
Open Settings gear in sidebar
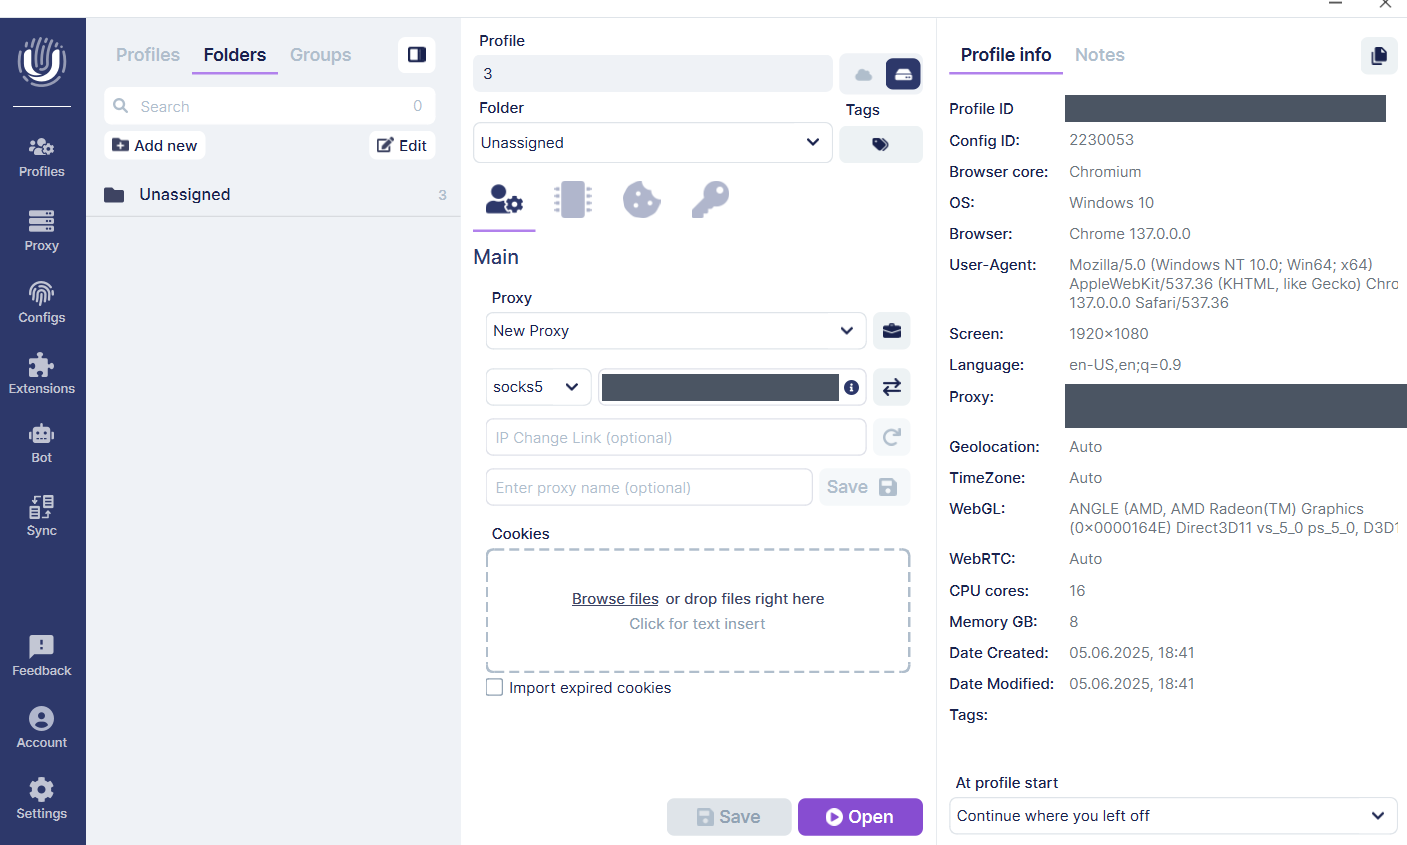pos(42,799)
